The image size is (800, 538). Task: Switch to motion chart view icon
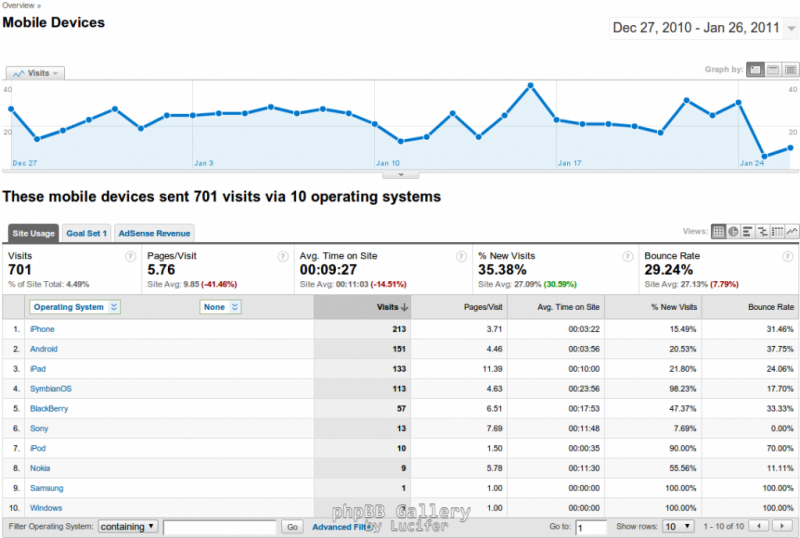click(x=792, y=232)
